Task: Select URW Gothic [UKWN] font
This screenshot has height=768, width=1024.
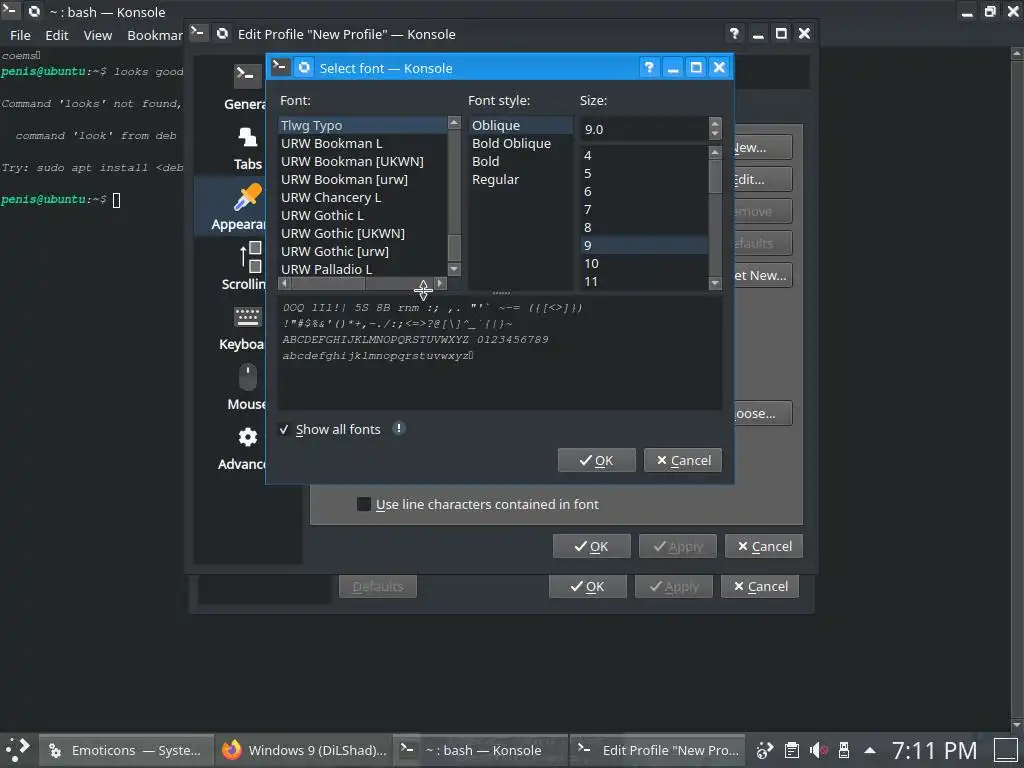Action: [x=363, y=233]
